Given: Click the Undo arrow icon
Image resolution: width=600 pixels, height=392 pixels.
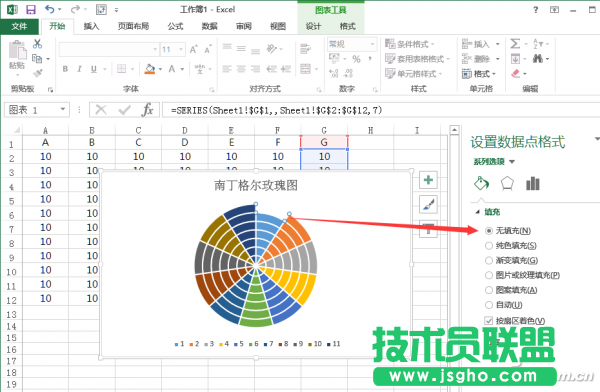Looking at the screenshot, I should [50, 9].
